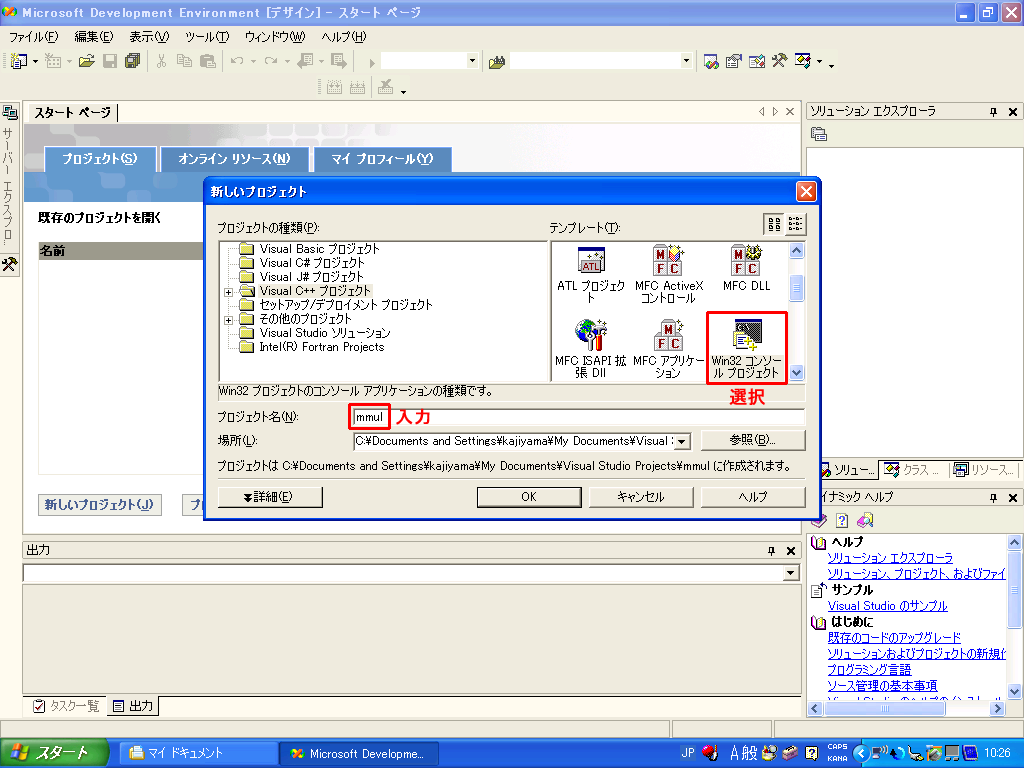Open the プログラミング言語 help link
This screenshot has height=768, width=1024.
pos(869,669)
